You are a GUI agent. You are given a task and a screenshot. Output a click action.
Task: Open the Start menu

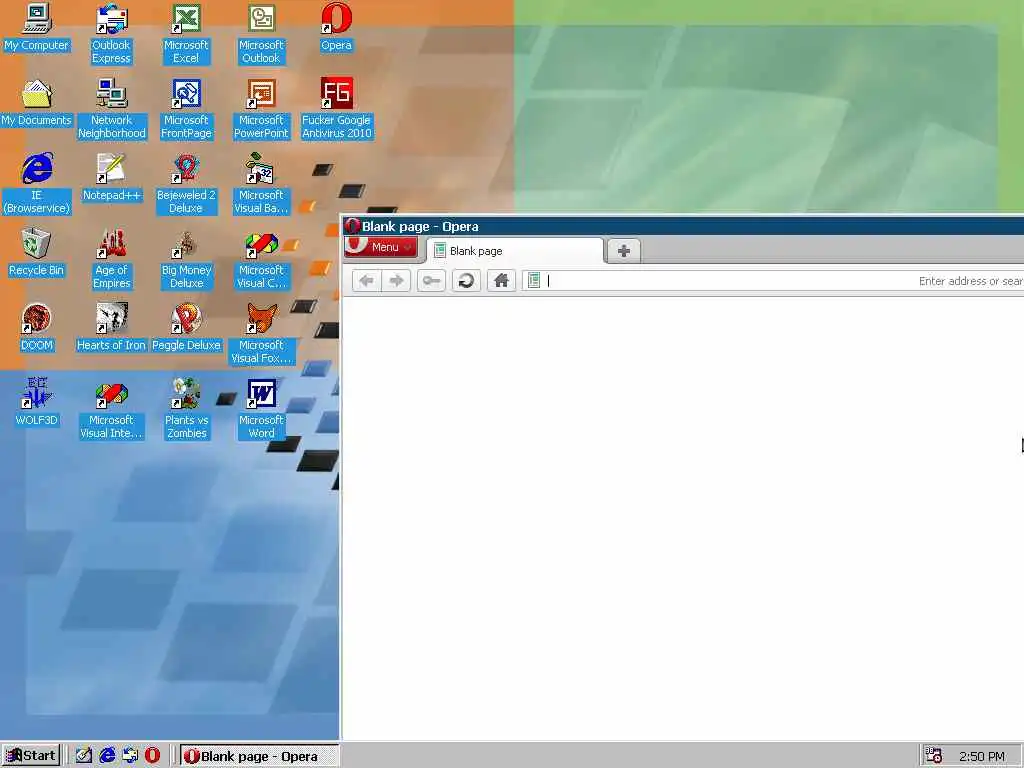tap(31, 756)
